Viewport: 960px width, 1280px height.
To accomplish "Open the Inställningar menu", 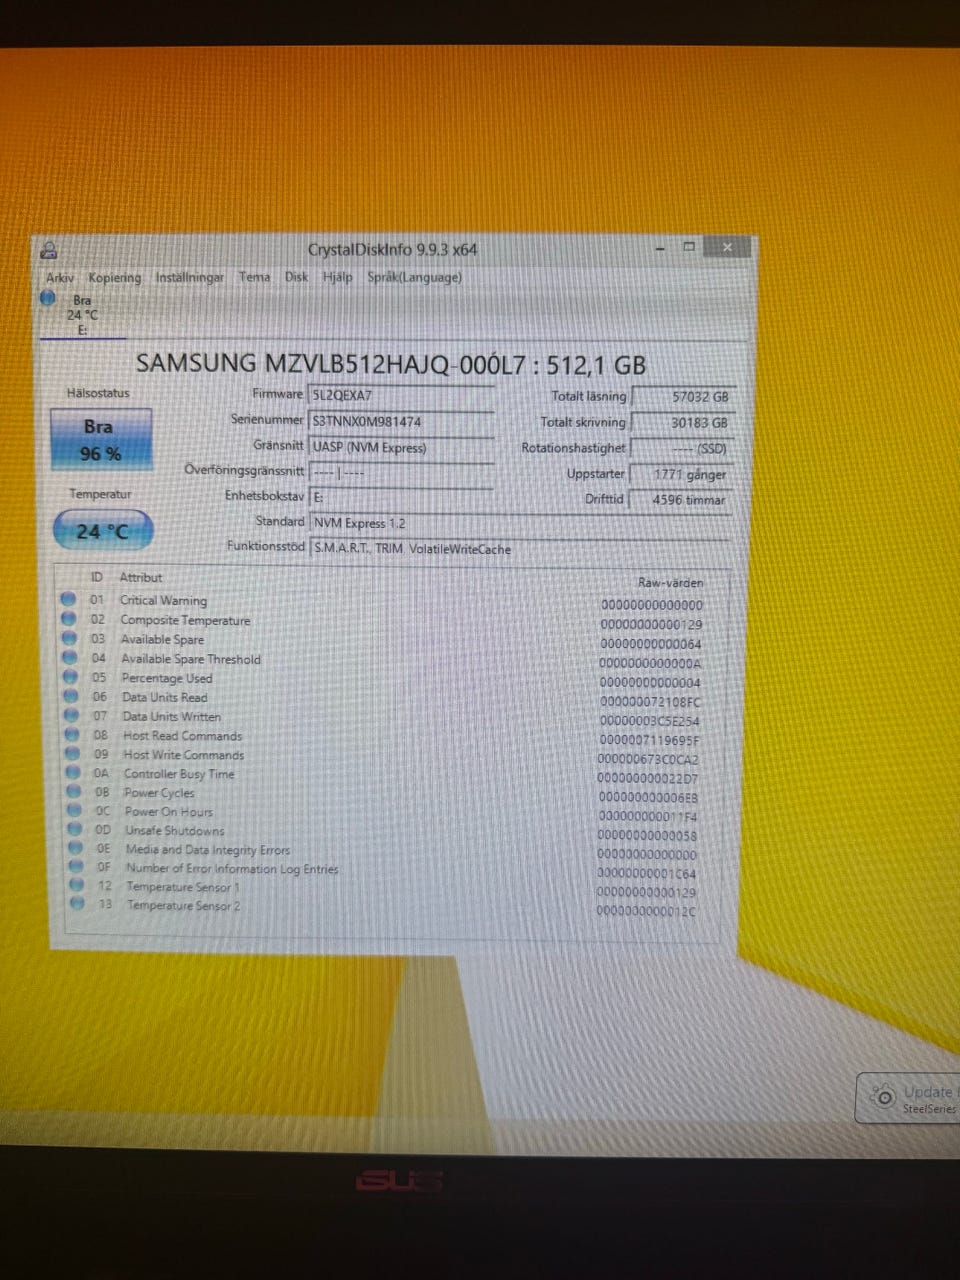I will click(189, 277).
